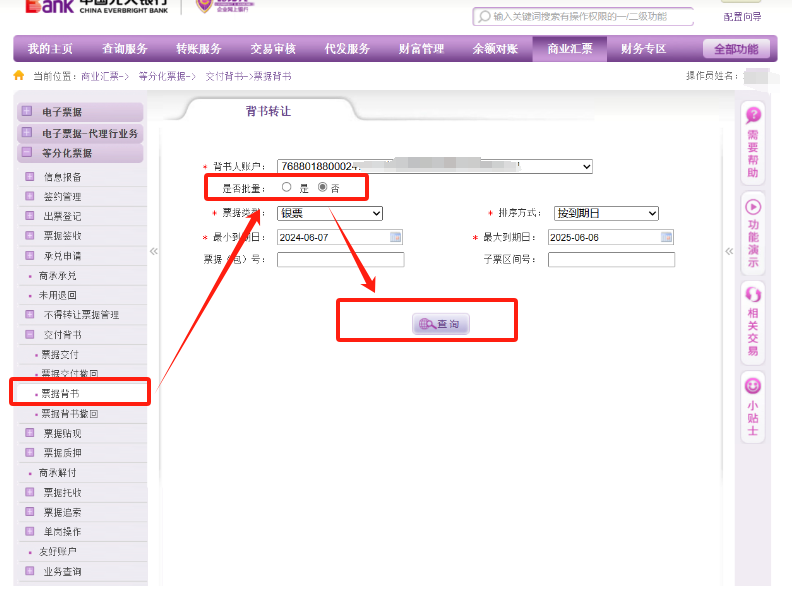Open the 商业汇票 menu
The width and height of the screenshot is (792, 600).
pyautogui.click(x=570, y=48)
